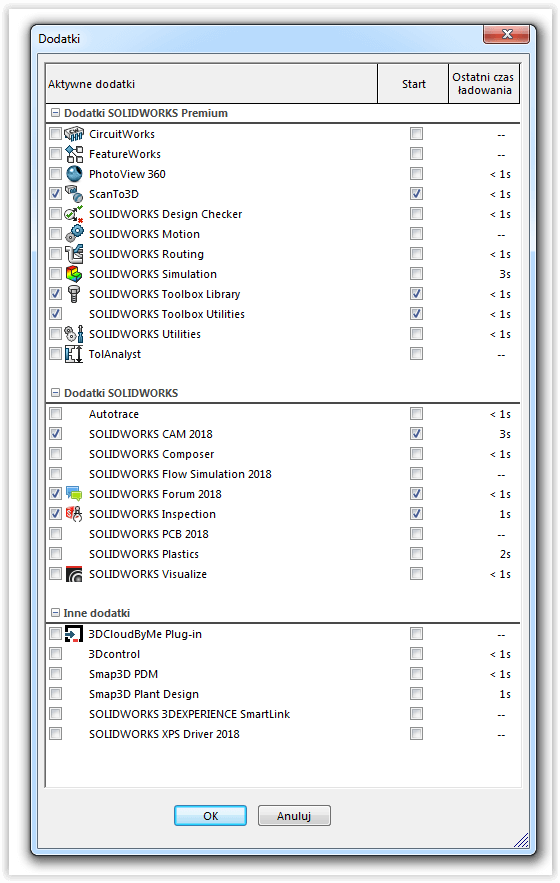The image size is (560, 883).
Task: Click the PhotoView 360 sphere icon
Action: coord(74,174)
